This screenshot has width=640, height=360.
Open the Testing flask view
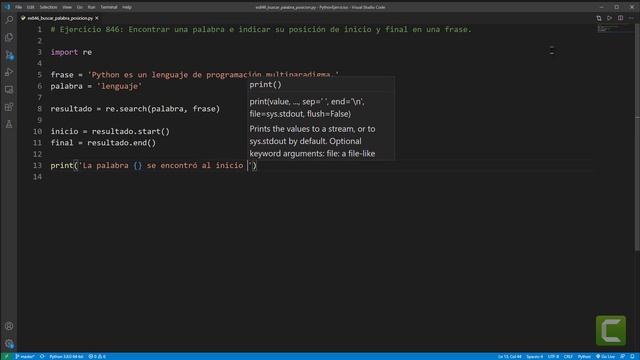point(9,124)
